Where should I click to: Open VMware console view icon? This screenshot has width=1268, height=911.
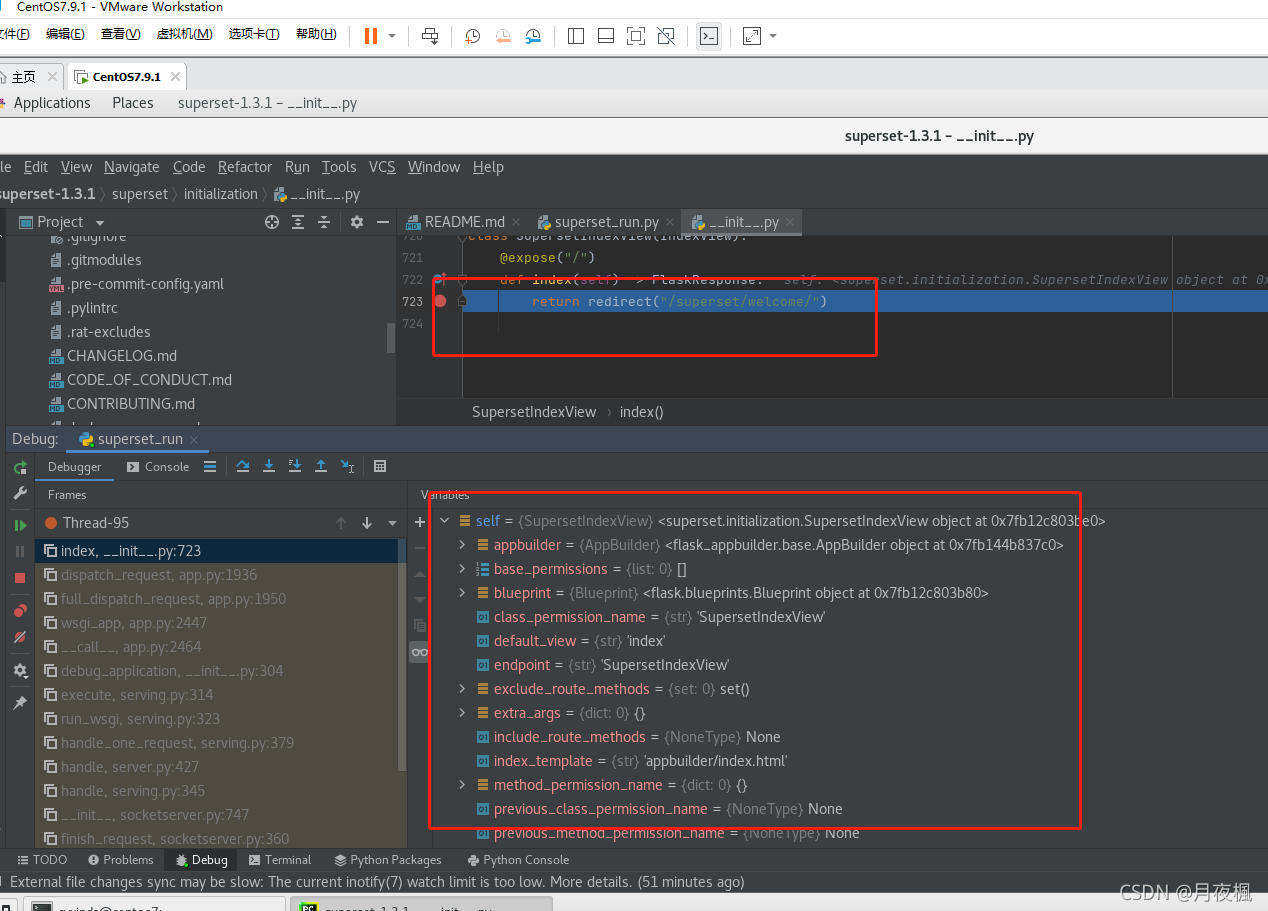tap(709, 36)
